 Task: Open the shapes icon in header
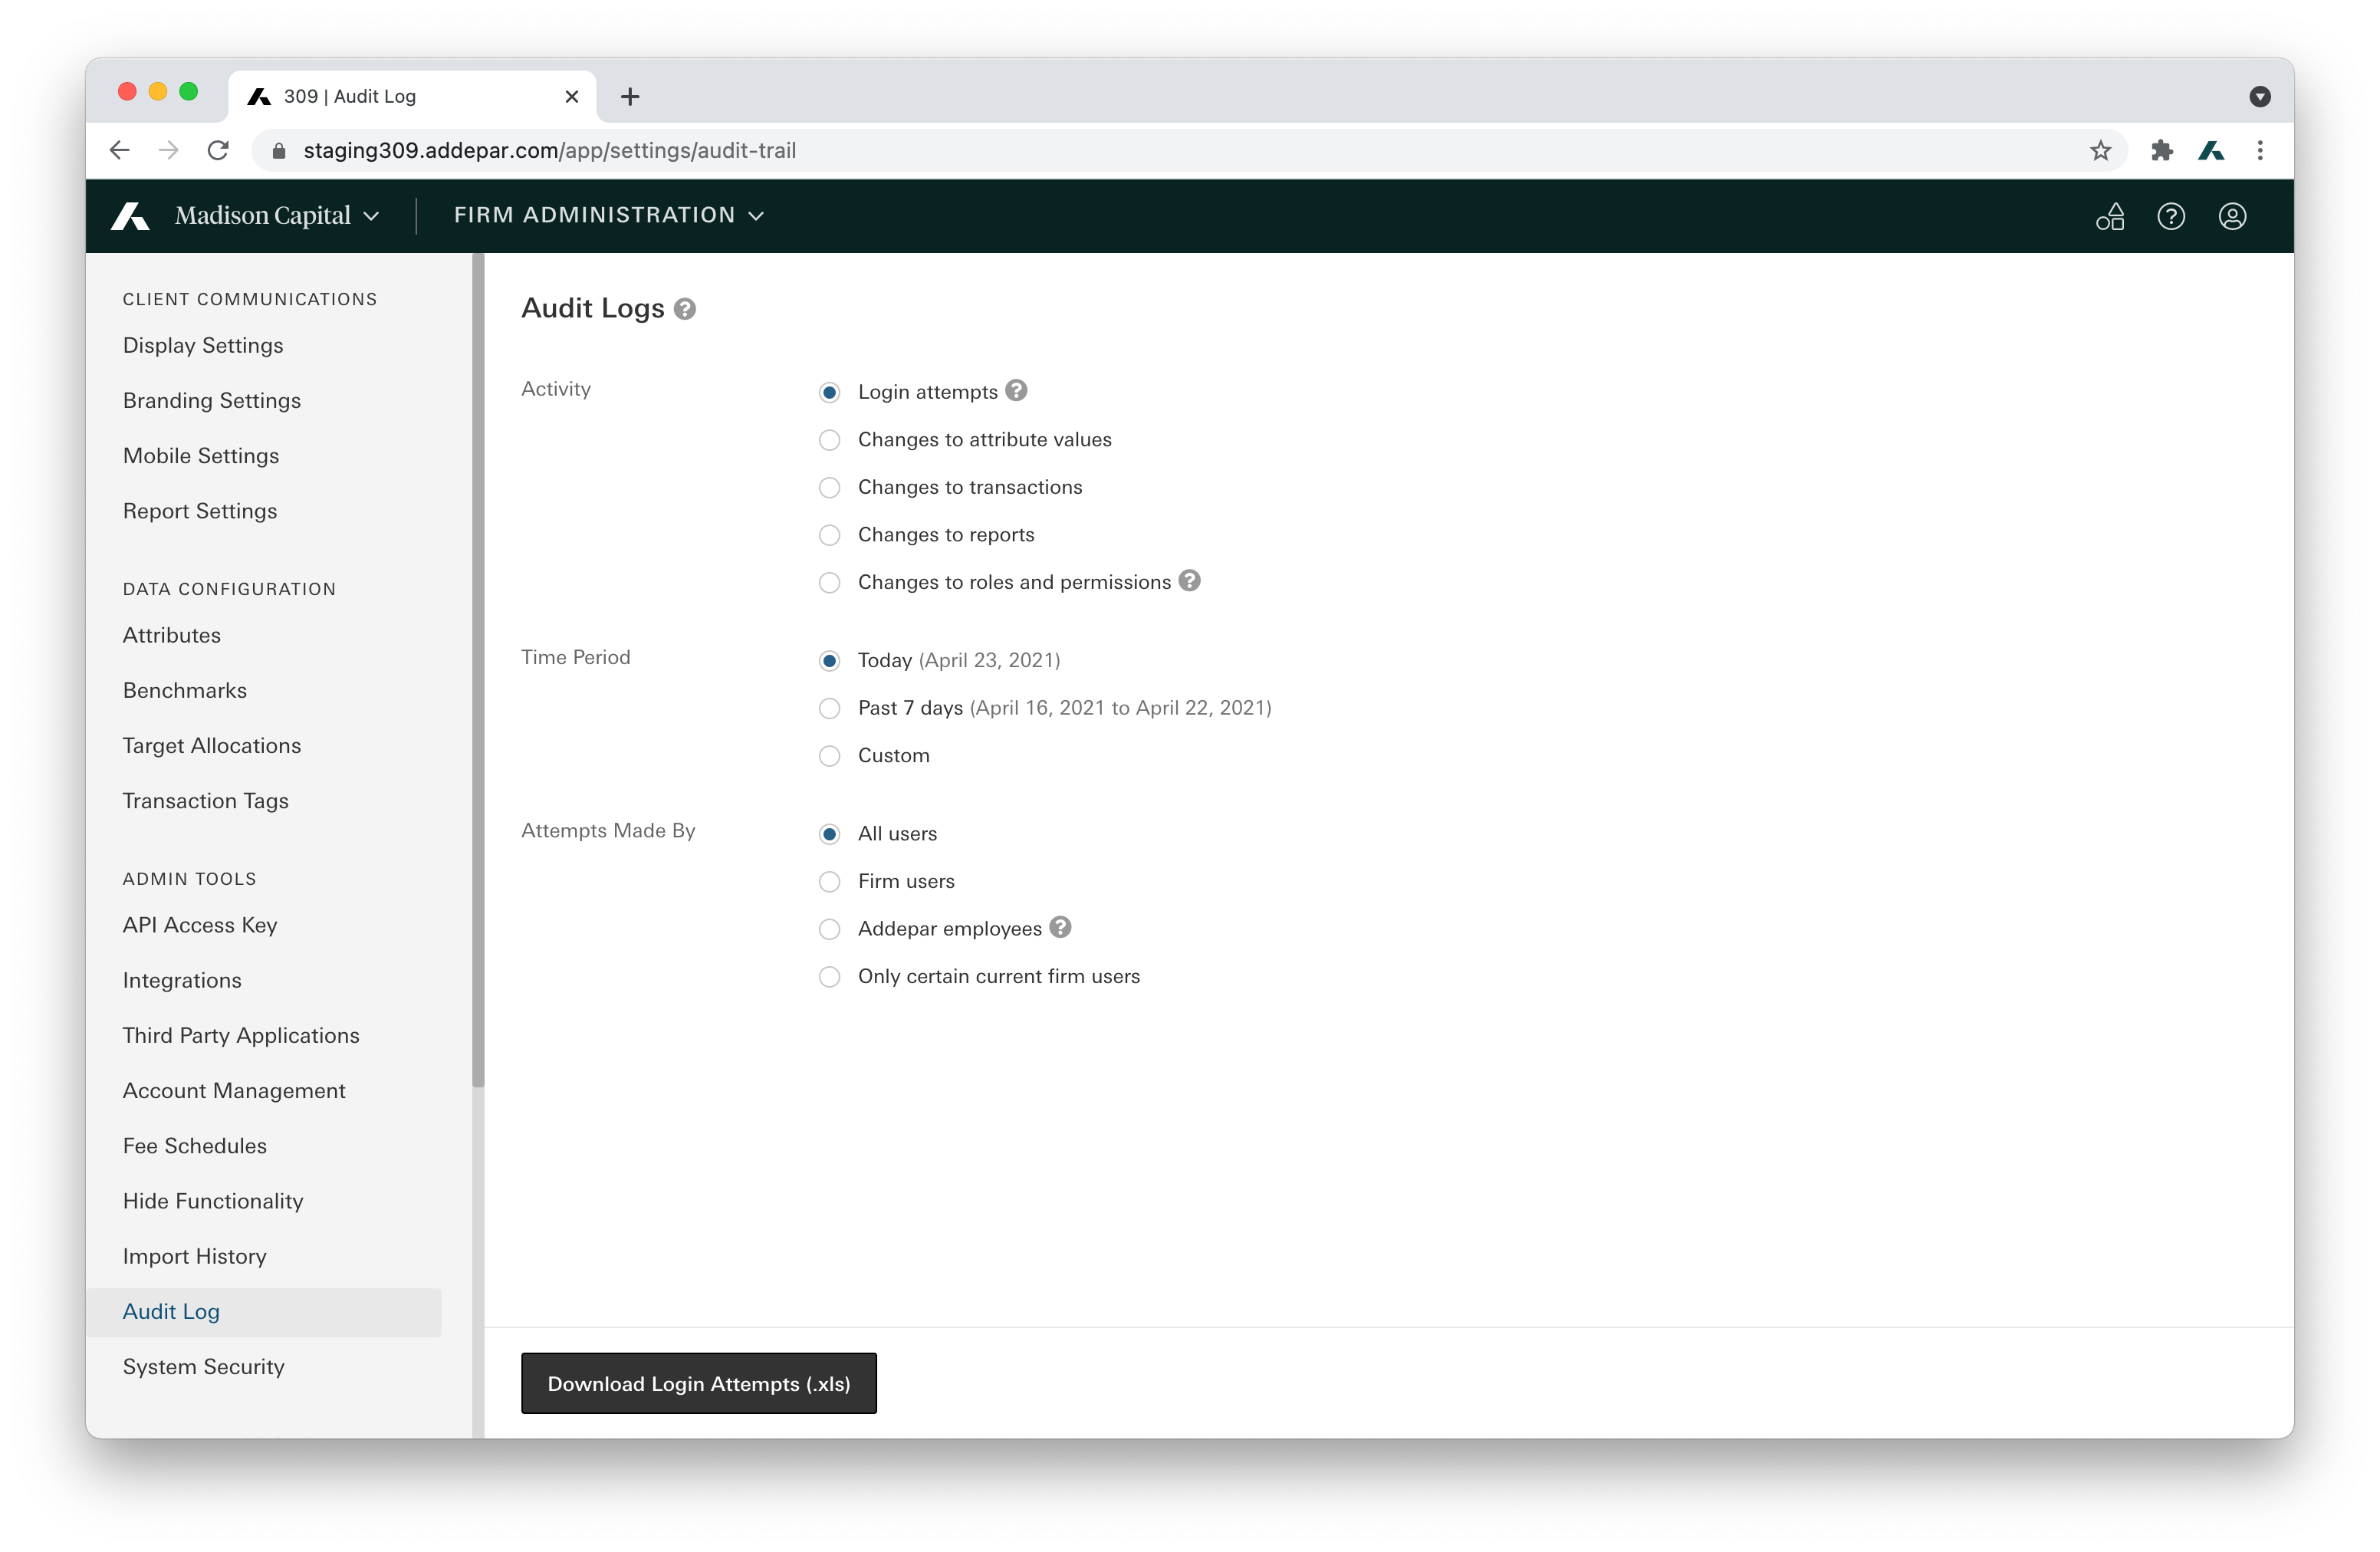click(2110, 217)
